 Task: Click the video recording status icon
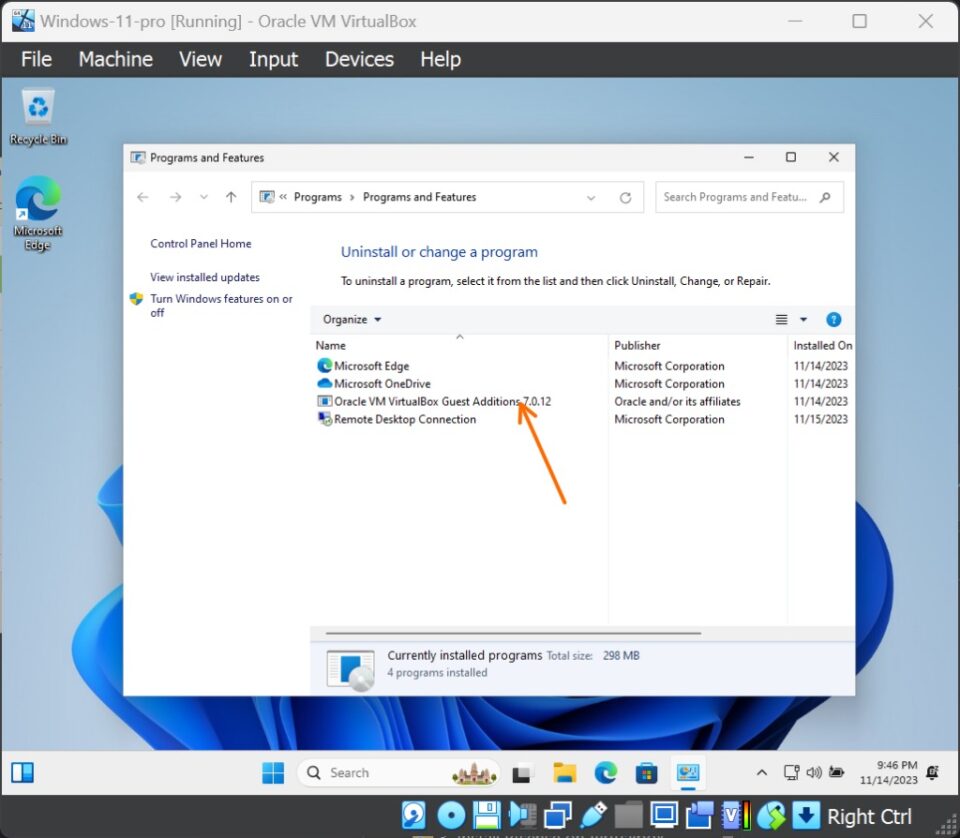[x=700, y=816]
